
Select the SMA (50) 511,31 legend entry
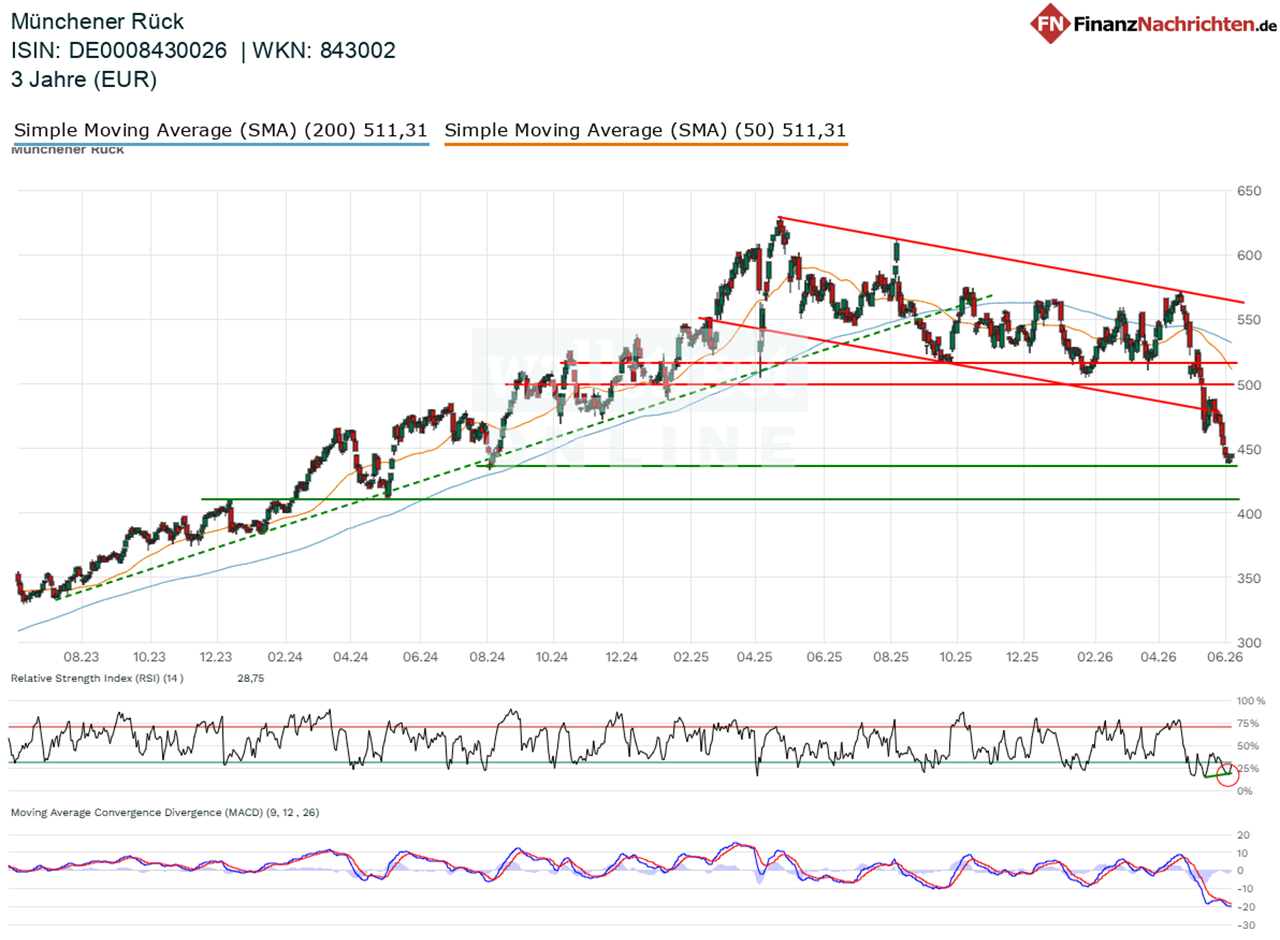pyautogui.click(x=646, y=130)
